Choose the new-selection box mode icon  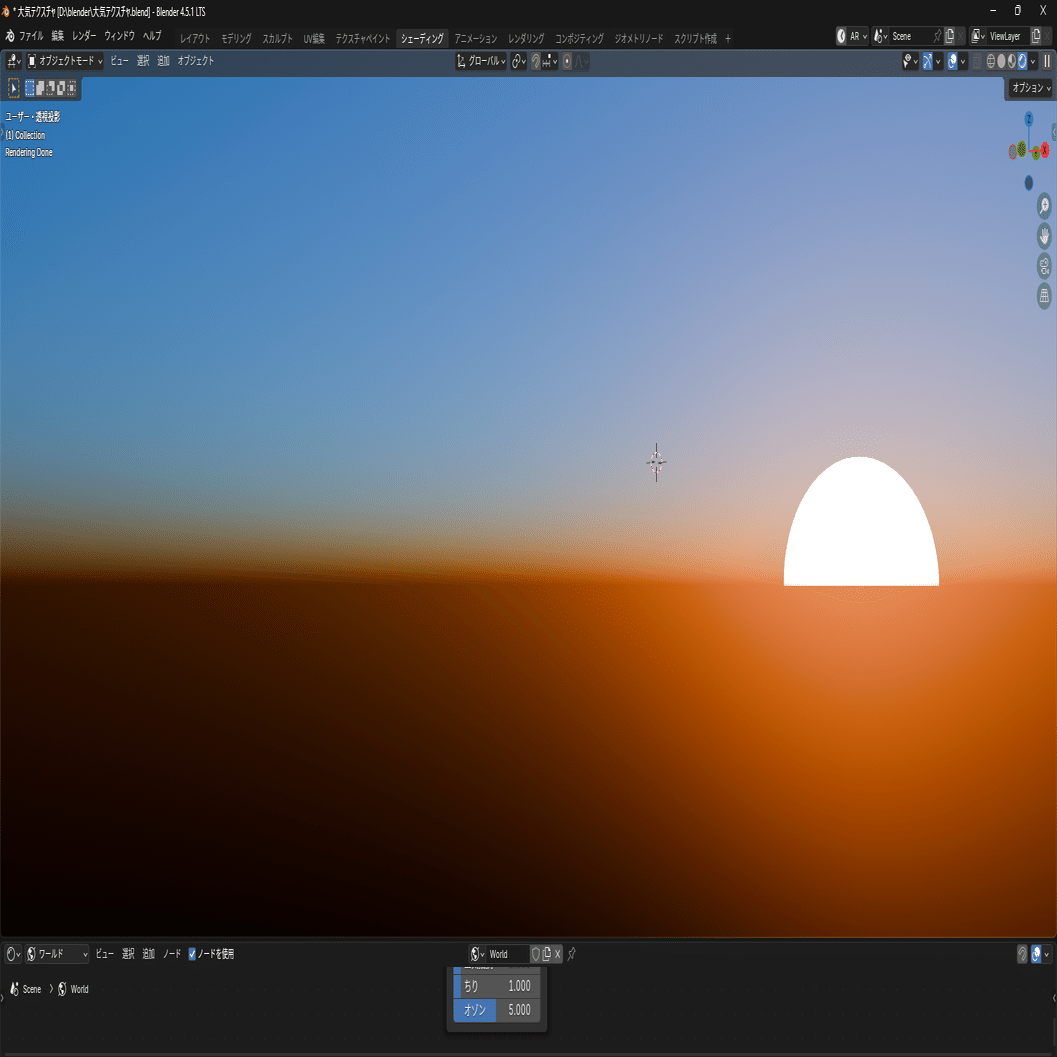30,88
